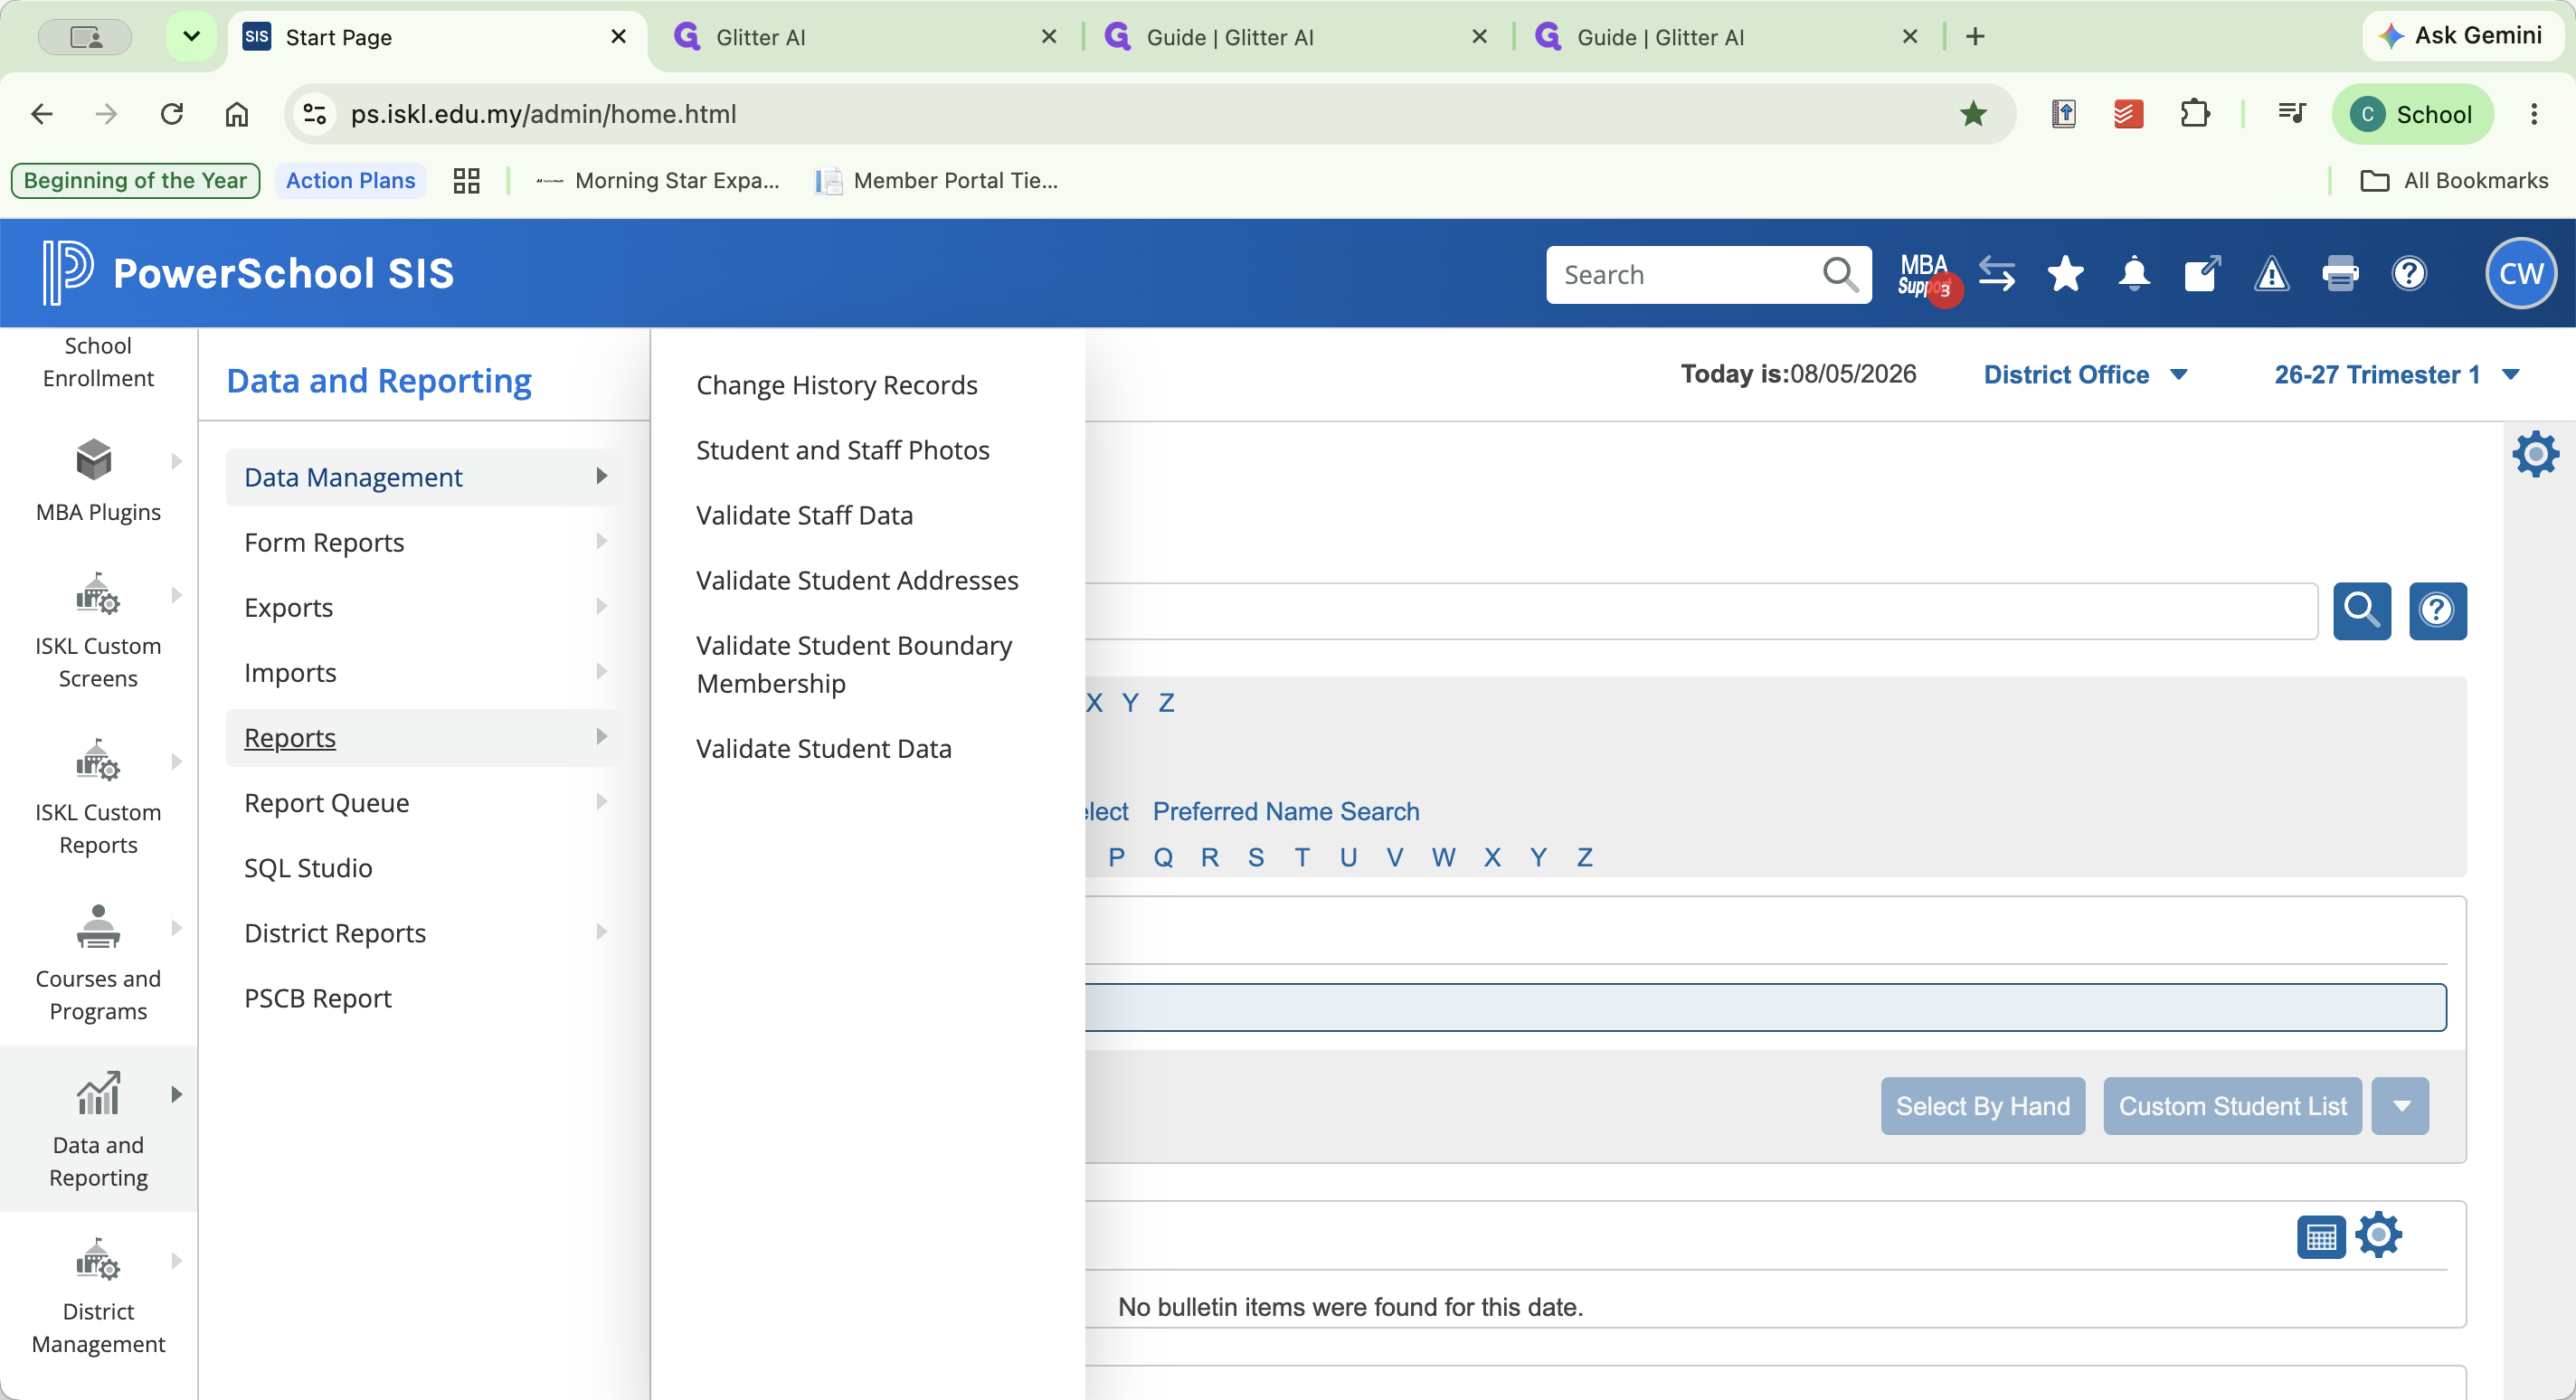The image size is (2576, 1400).
Task: Select Data Management menu item
Action: [x=424, y=477]
